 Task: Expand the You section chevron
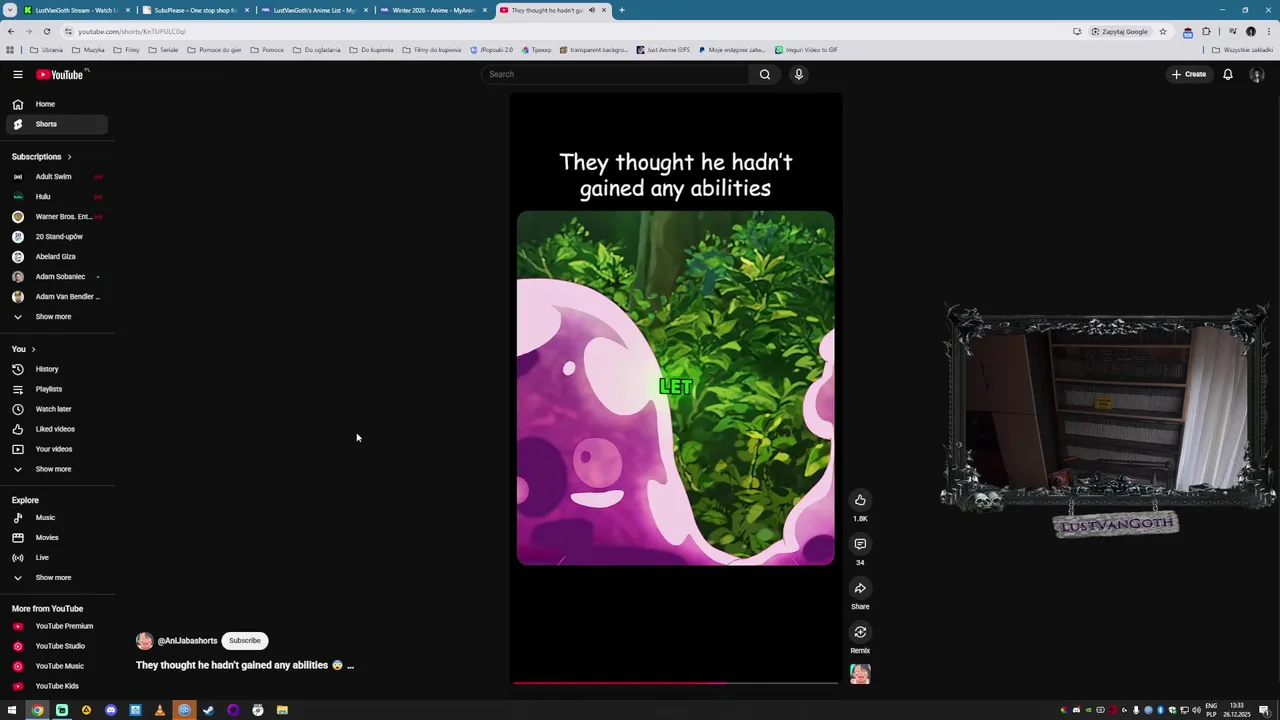pyautogui.click(x=33, y=349)
